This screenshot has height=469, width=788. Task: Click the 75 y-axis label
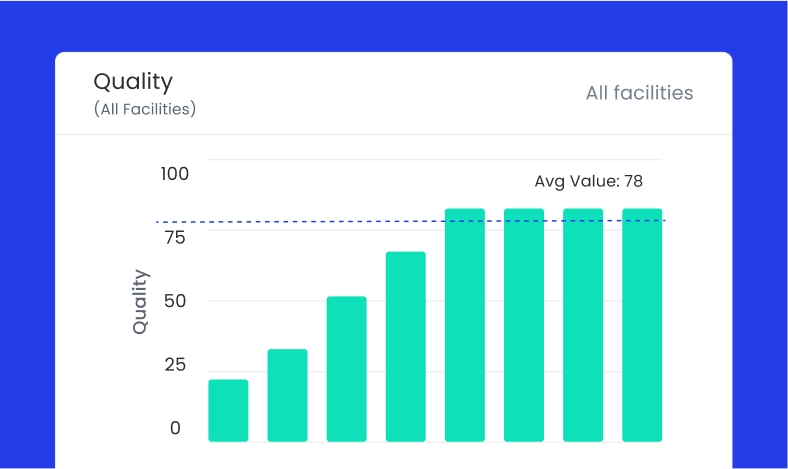pos(174,237)
